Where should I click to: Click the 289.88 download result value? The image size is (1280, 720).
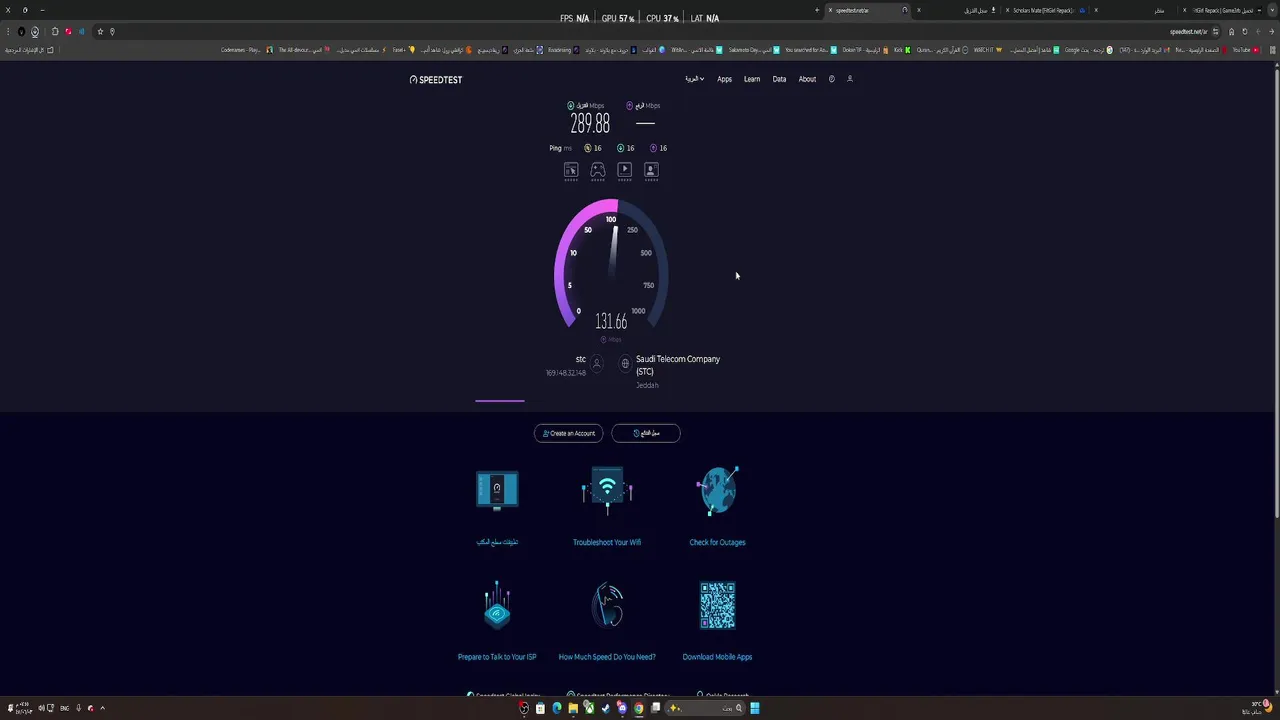[590, 124]
